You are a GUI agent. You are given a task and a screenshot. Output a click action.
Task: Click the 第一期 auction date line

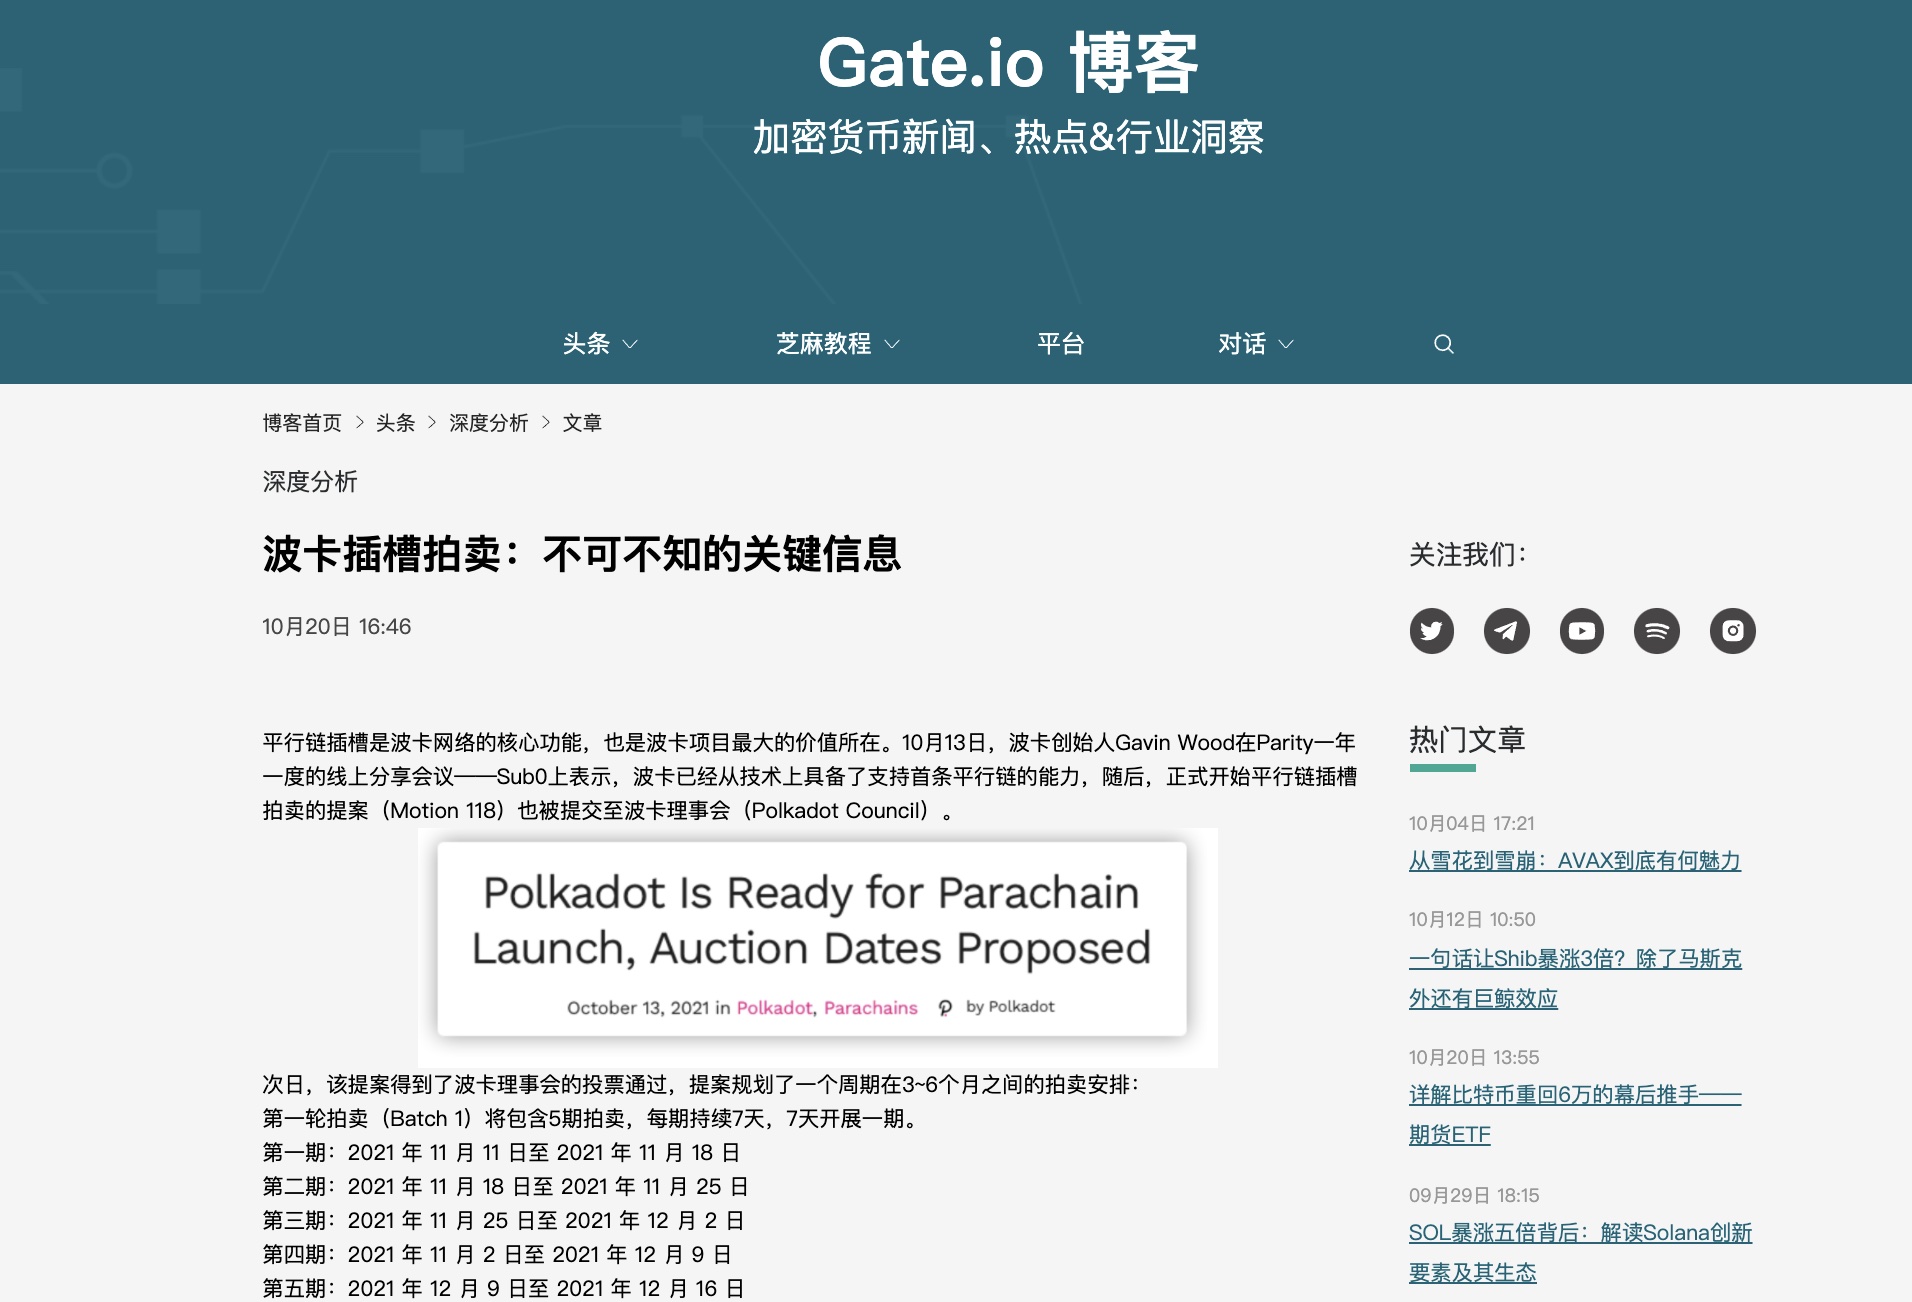501,1153
